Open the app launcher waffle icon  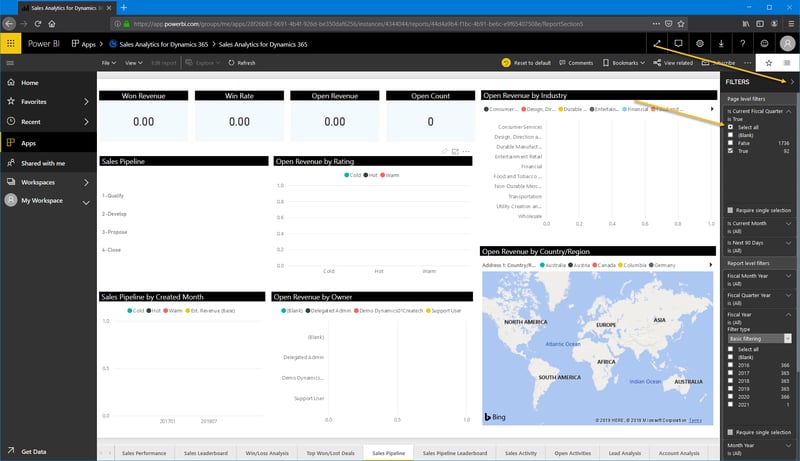pos(10,44)
